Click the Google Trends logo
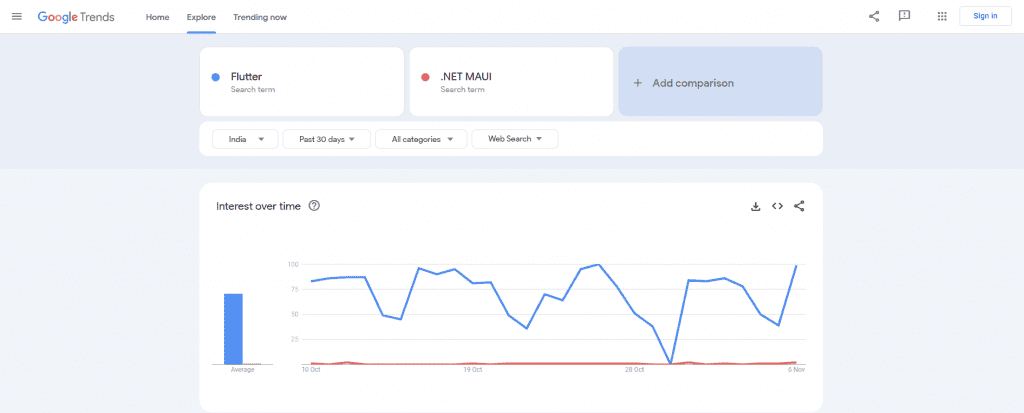 point(76,17)
